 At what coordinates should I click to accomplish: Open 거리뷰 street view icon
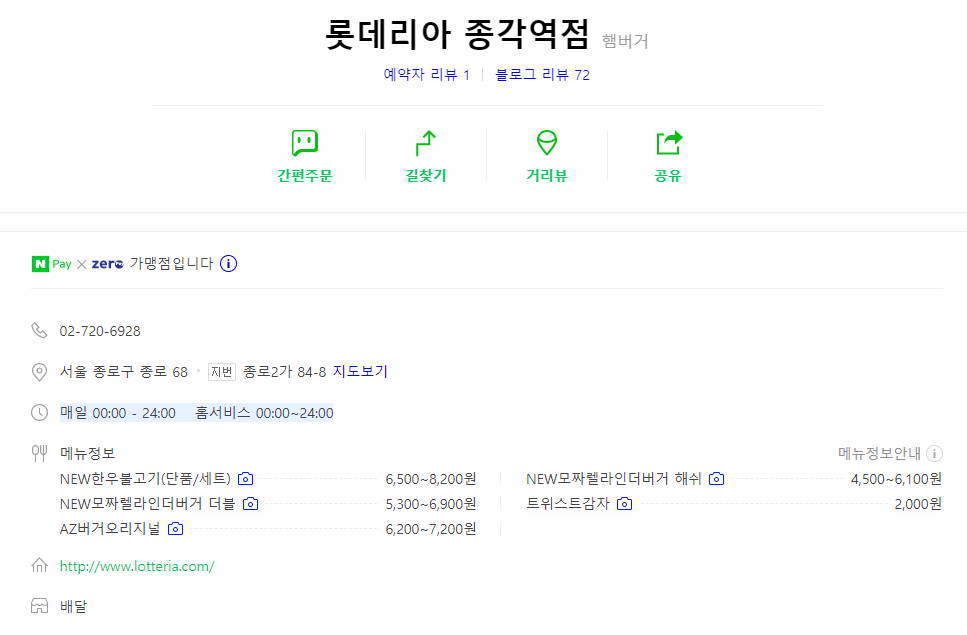click(546, 143)
